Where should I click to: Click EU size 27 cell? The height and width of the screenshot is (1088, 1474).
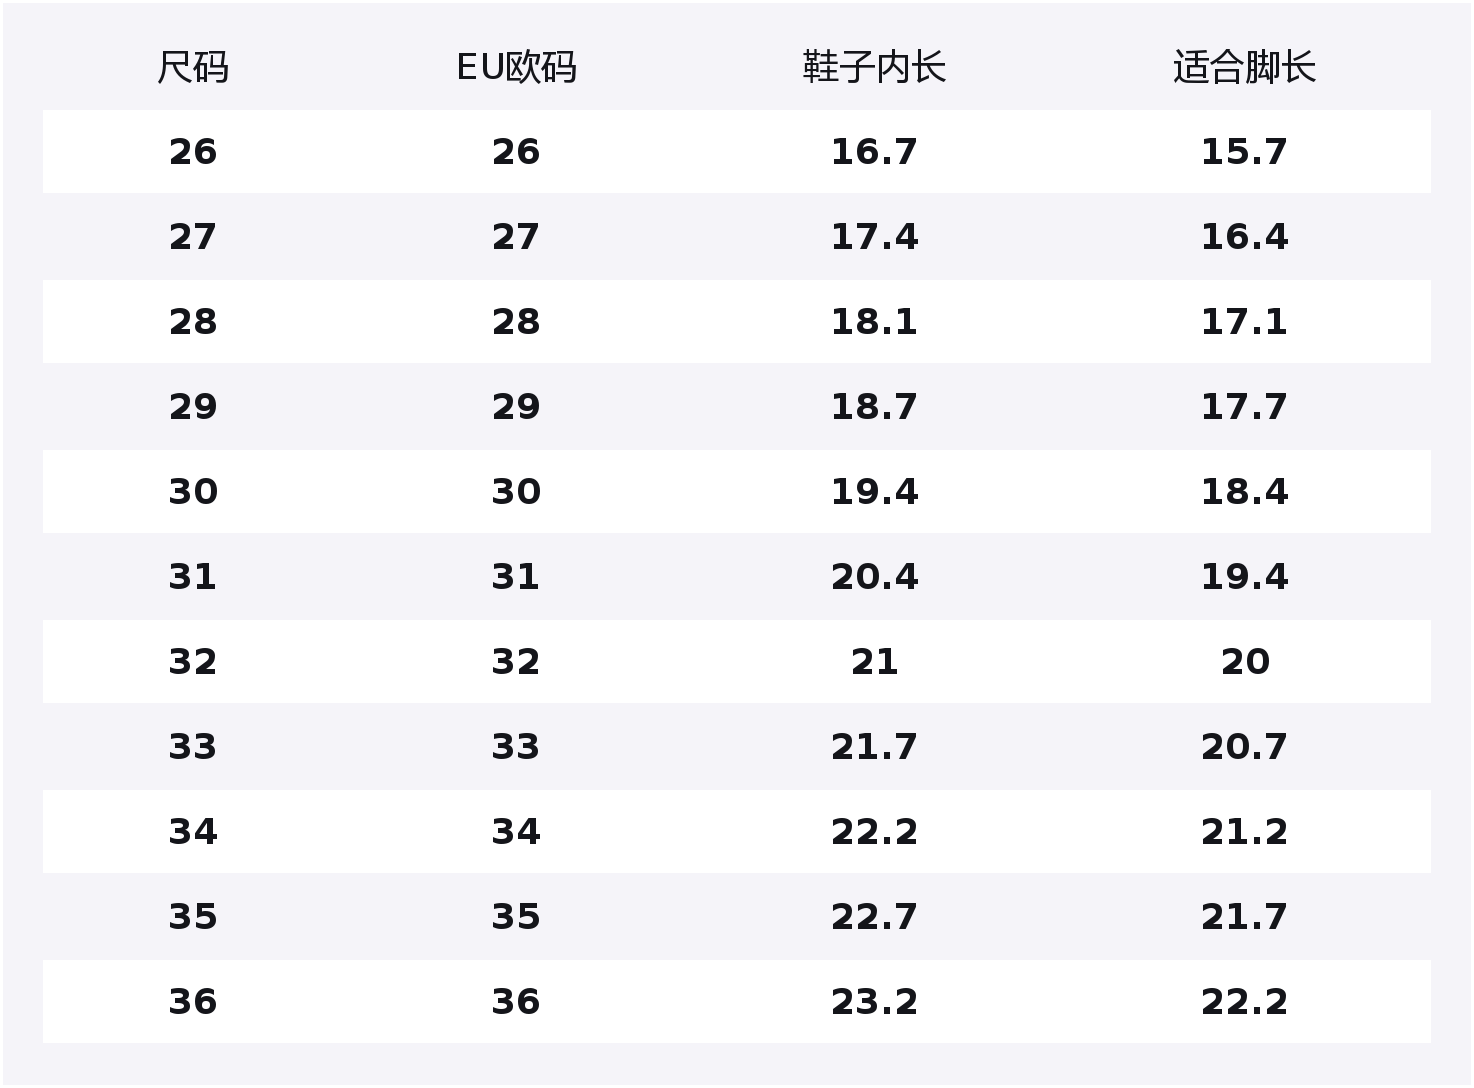tap(516, 237)
